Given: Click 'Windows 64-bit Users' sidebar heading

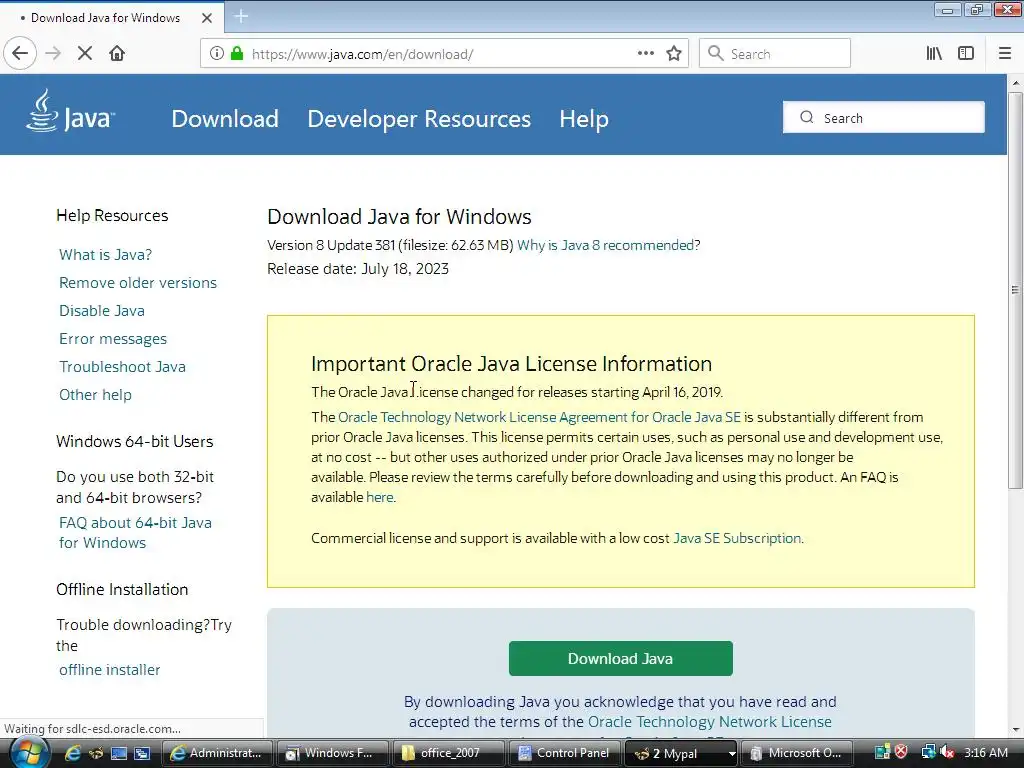Looking at the screenshot, I should point(135,441).
